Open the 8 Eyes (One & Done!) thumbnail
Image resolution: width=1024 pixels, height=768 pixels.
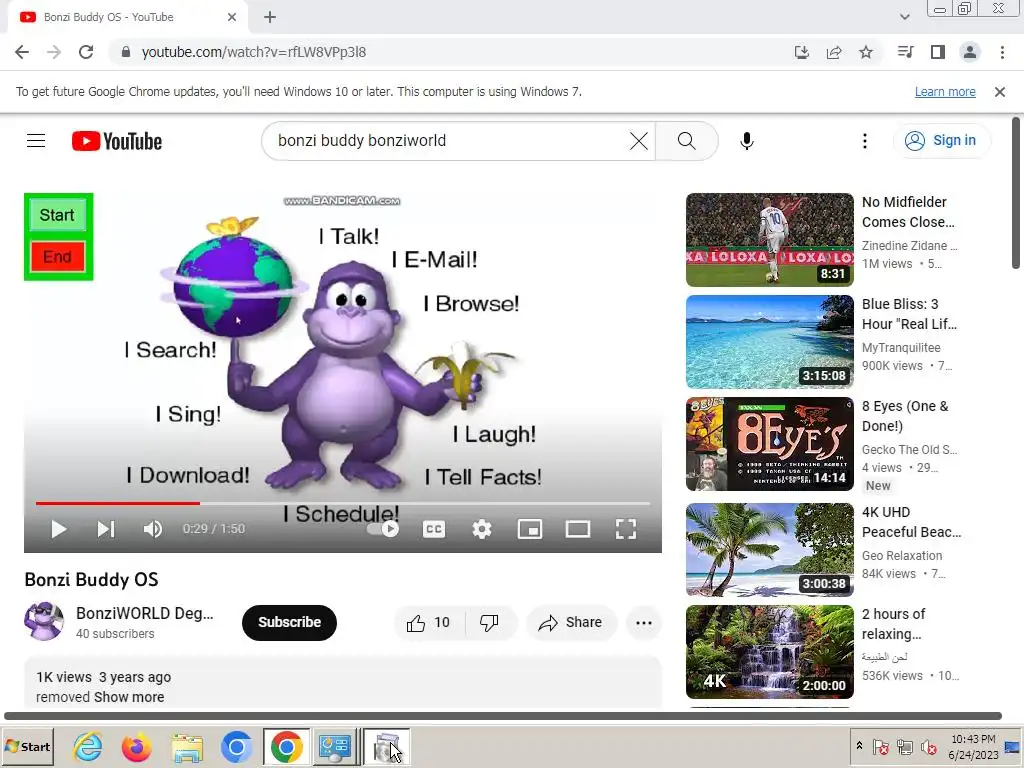click(x=769, y=444)
